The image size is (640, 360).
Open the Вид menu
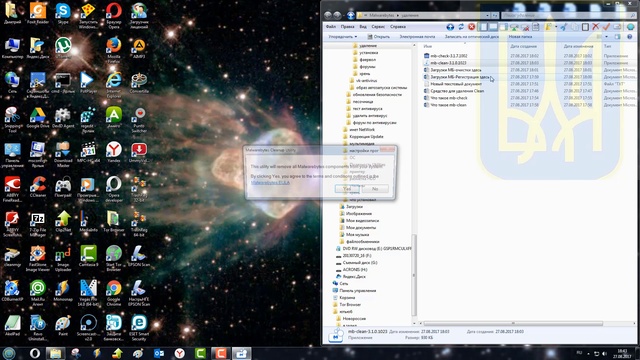[363, 27]
